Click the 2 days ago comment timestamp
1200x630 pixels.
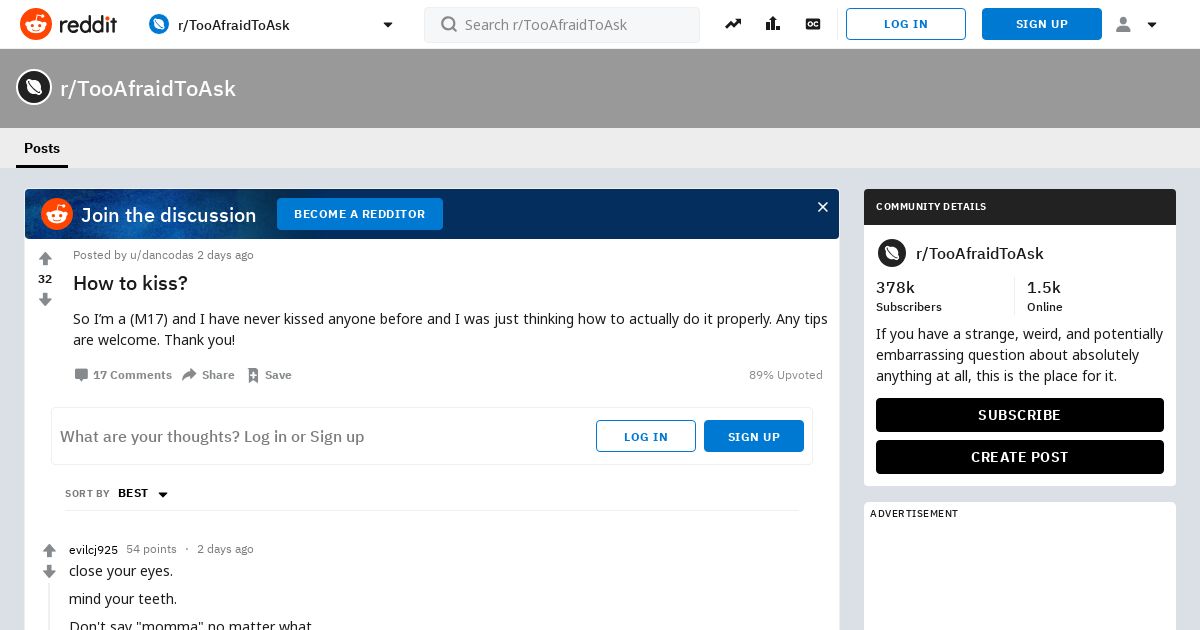[225, 549]
